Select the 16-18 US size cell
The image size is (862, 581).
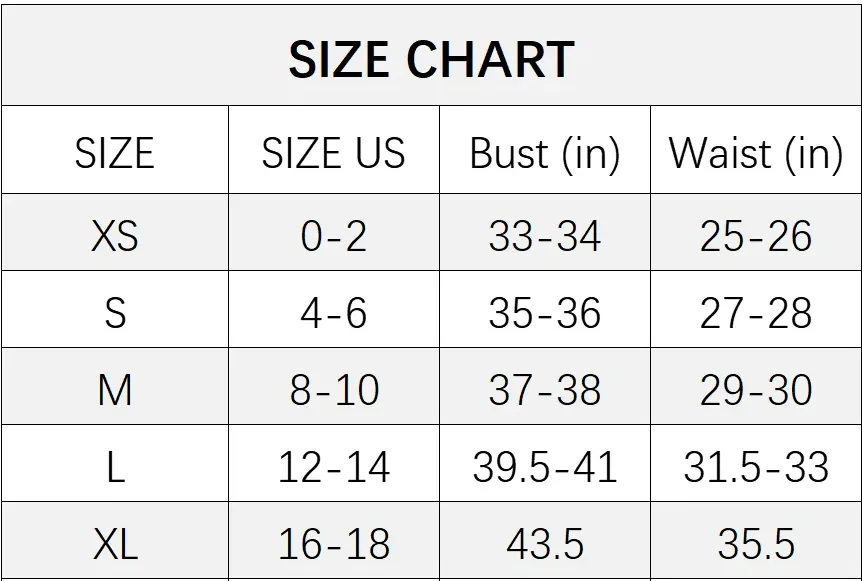[334, 540]
